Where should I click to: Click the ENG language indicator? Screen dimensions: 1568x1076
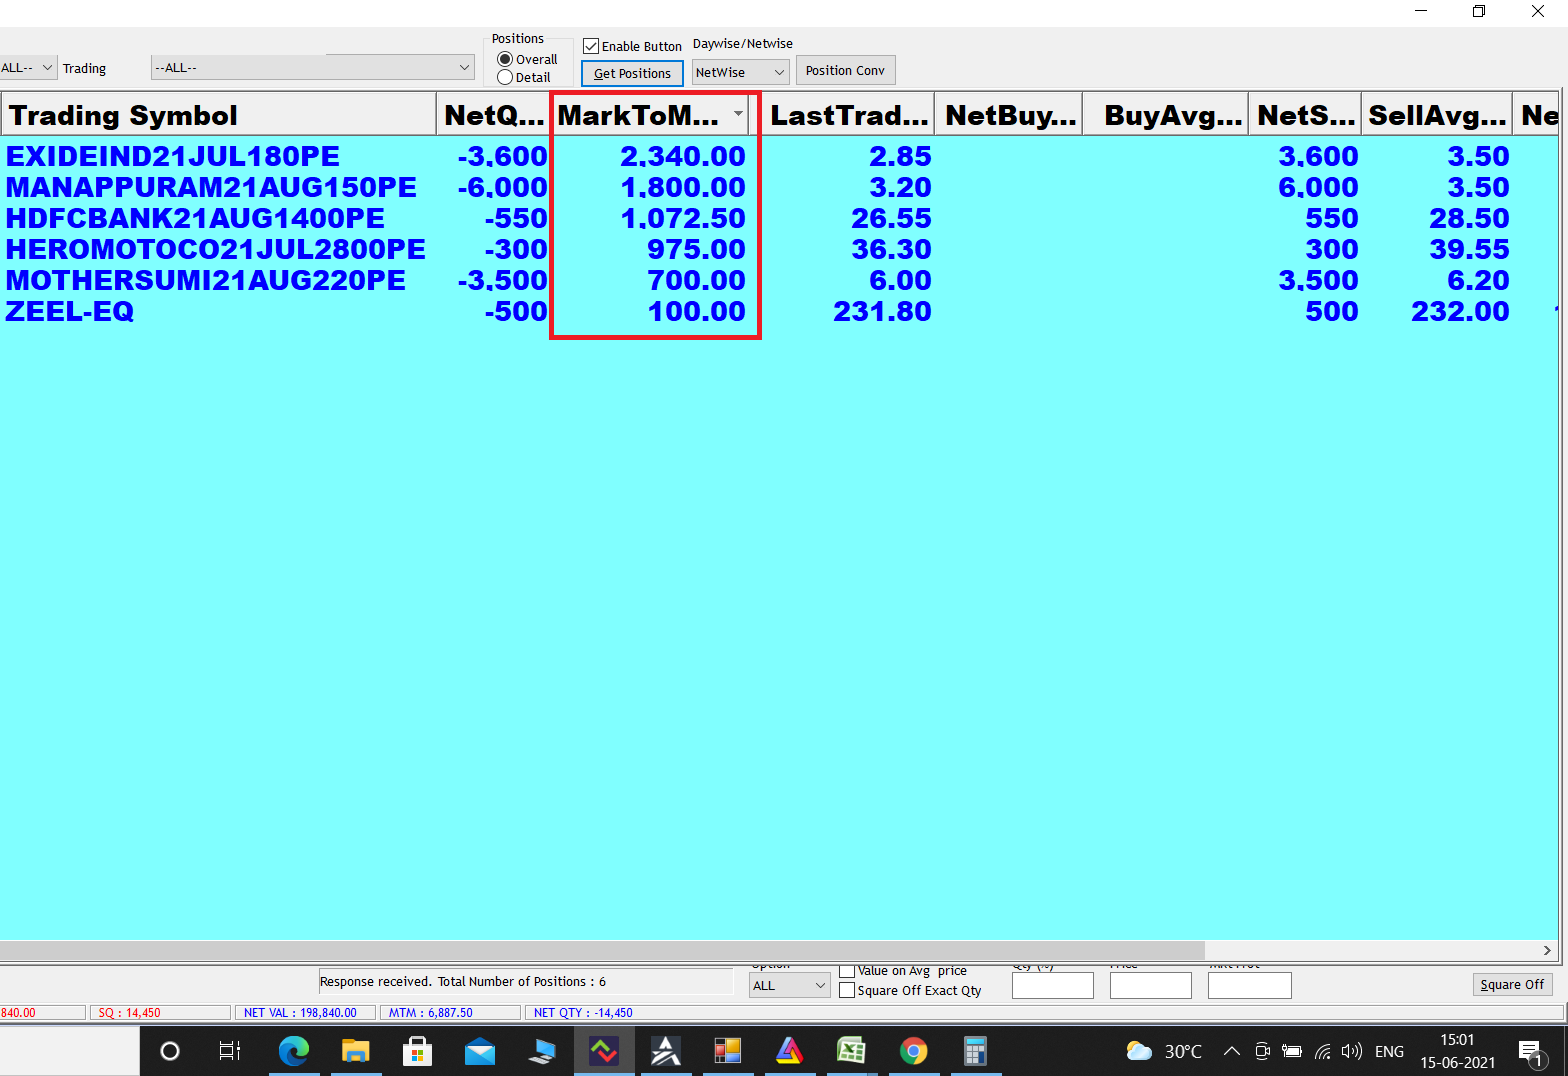[x=1389, y=1051]
